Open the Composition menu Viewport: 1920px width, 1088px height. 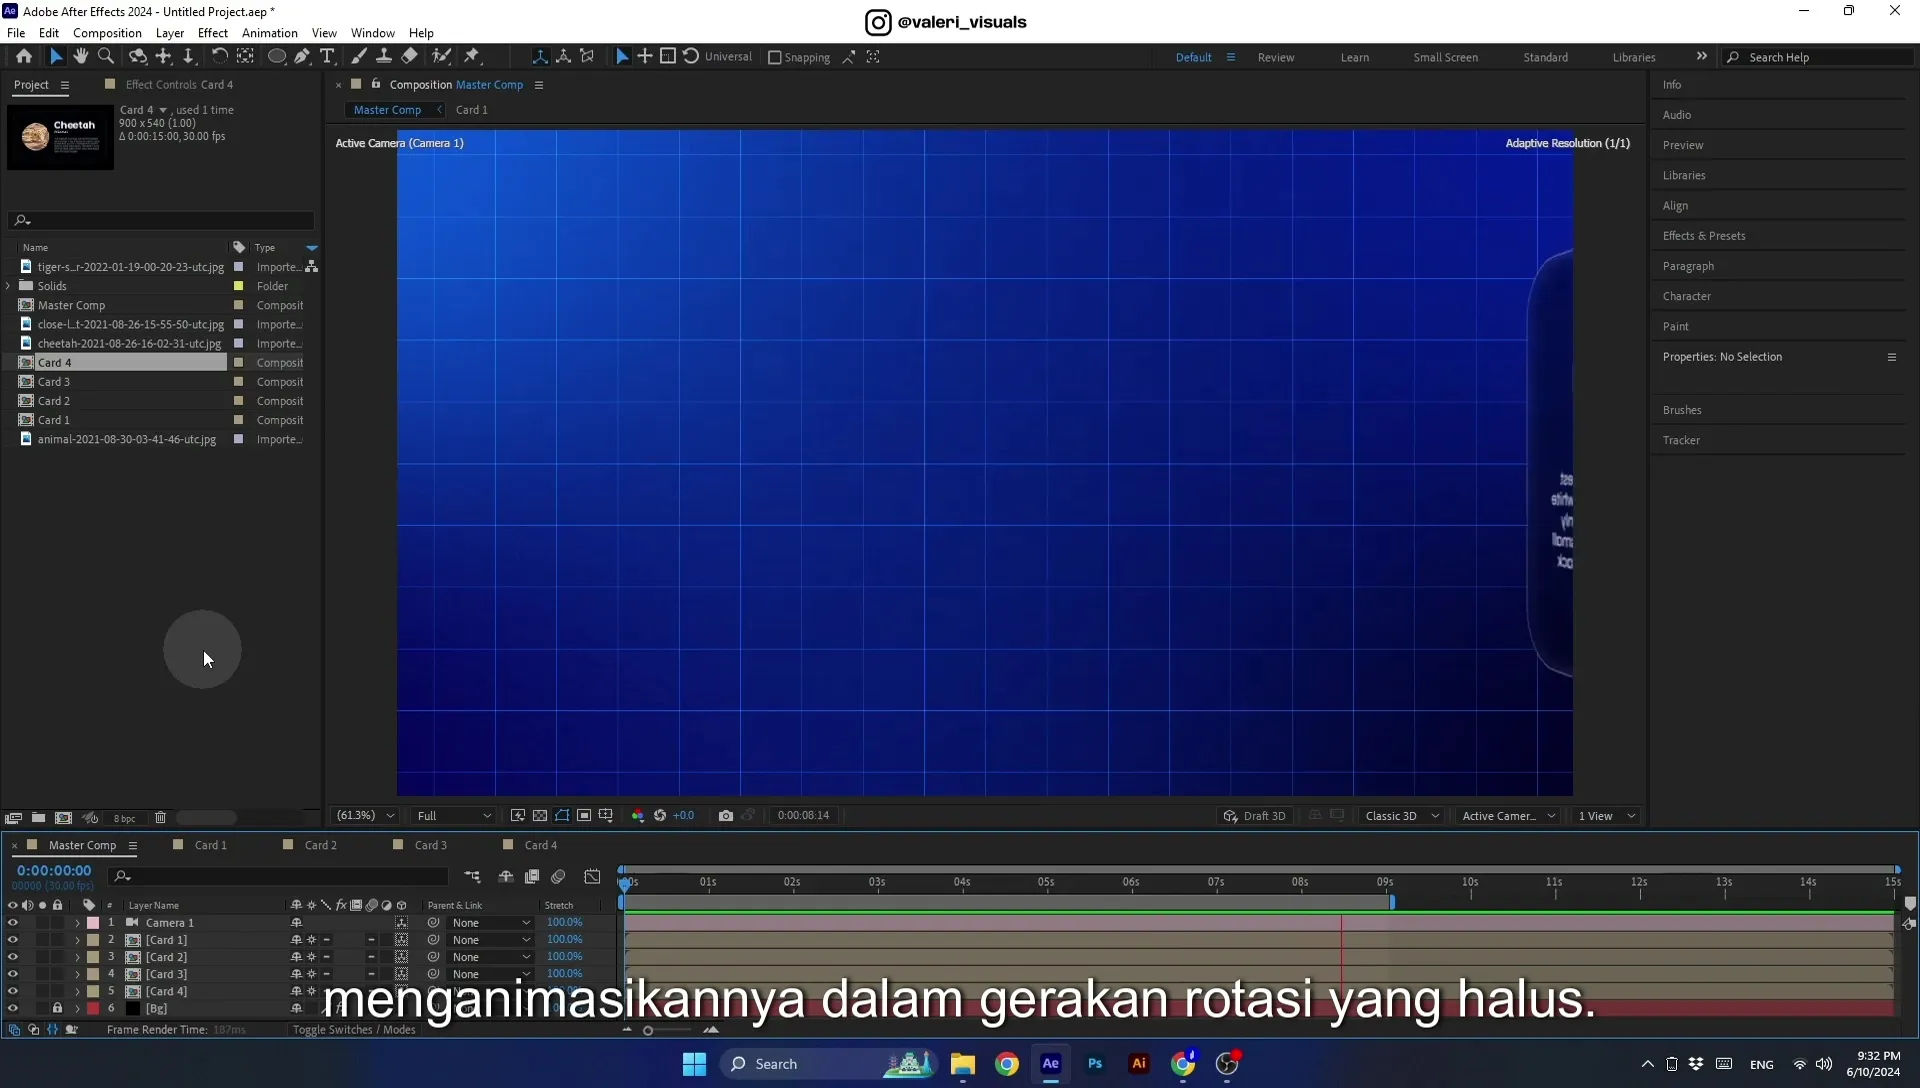click(107, 33)
